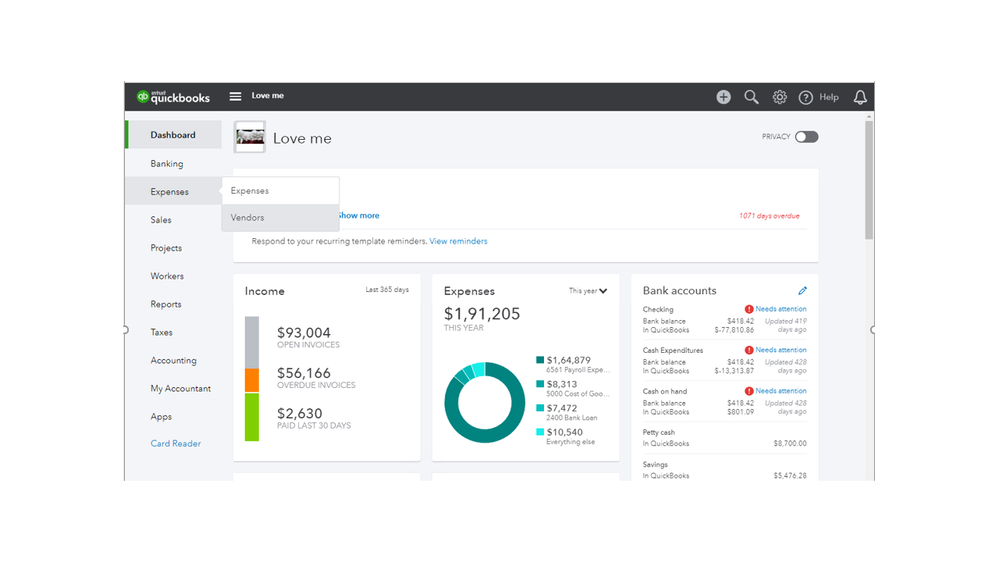
Task: Expand the Expenses This year dropdown
Action: 588,291
